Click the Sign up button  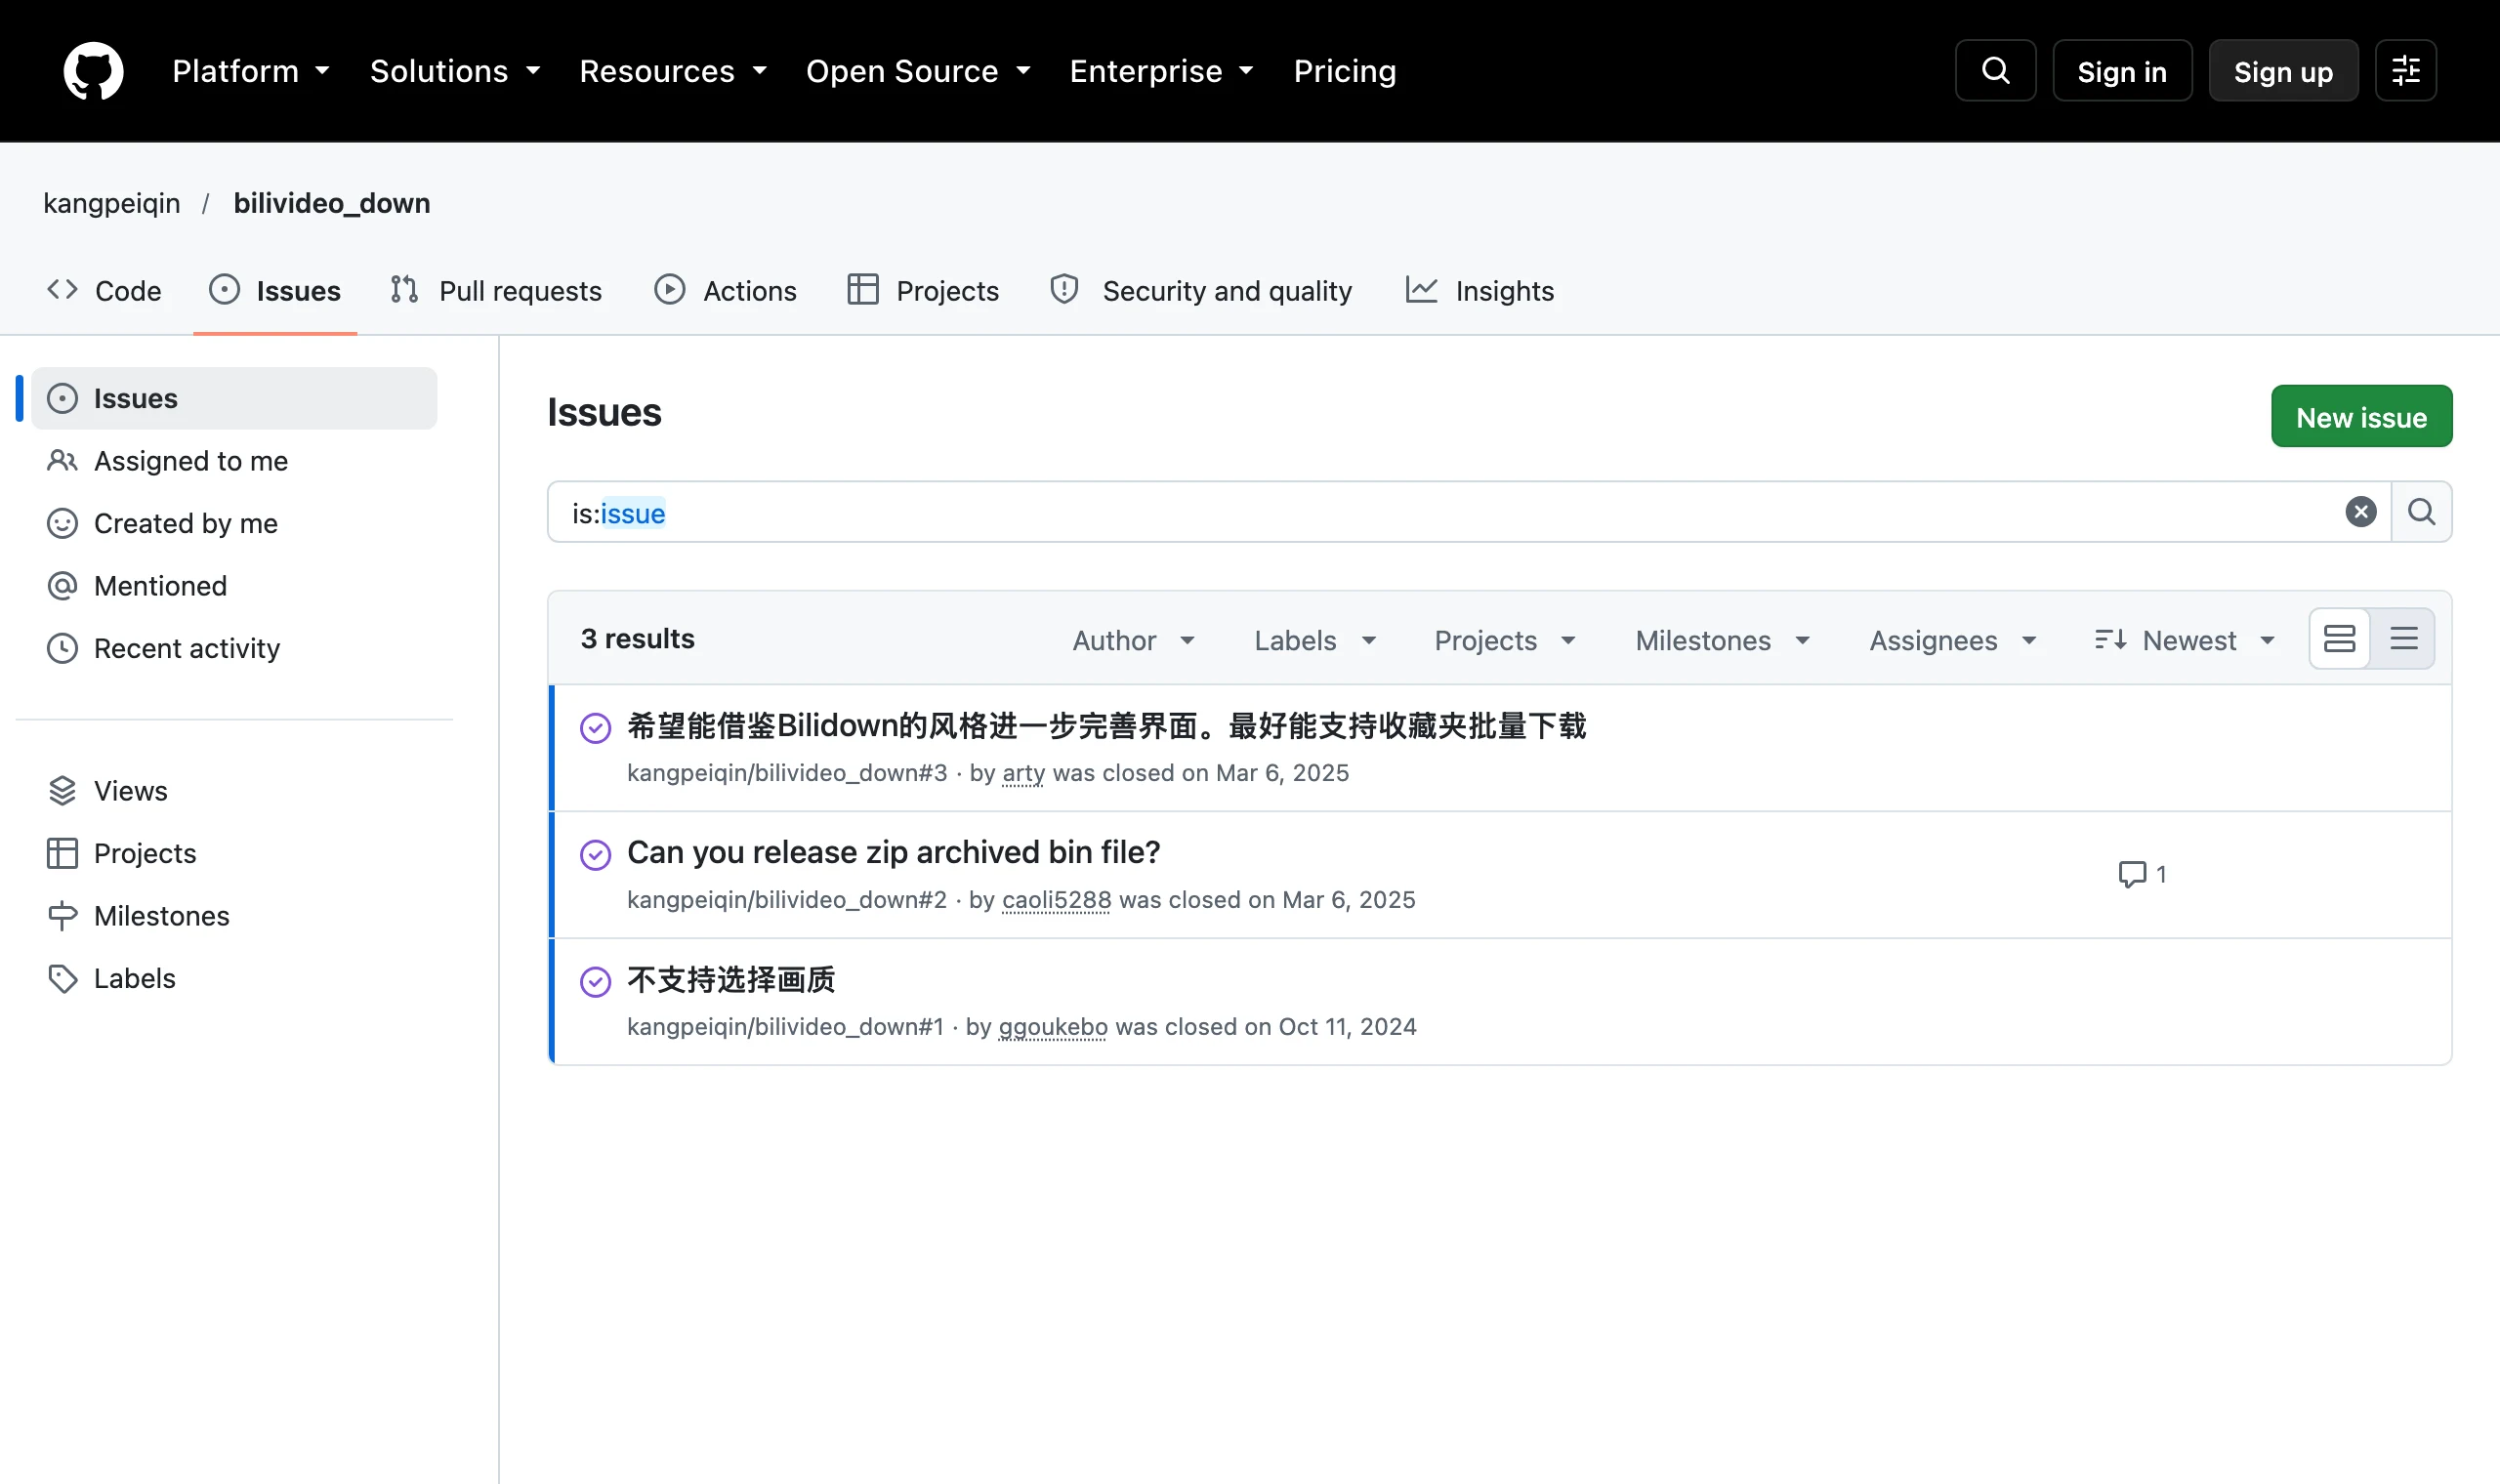(2283, 71)
